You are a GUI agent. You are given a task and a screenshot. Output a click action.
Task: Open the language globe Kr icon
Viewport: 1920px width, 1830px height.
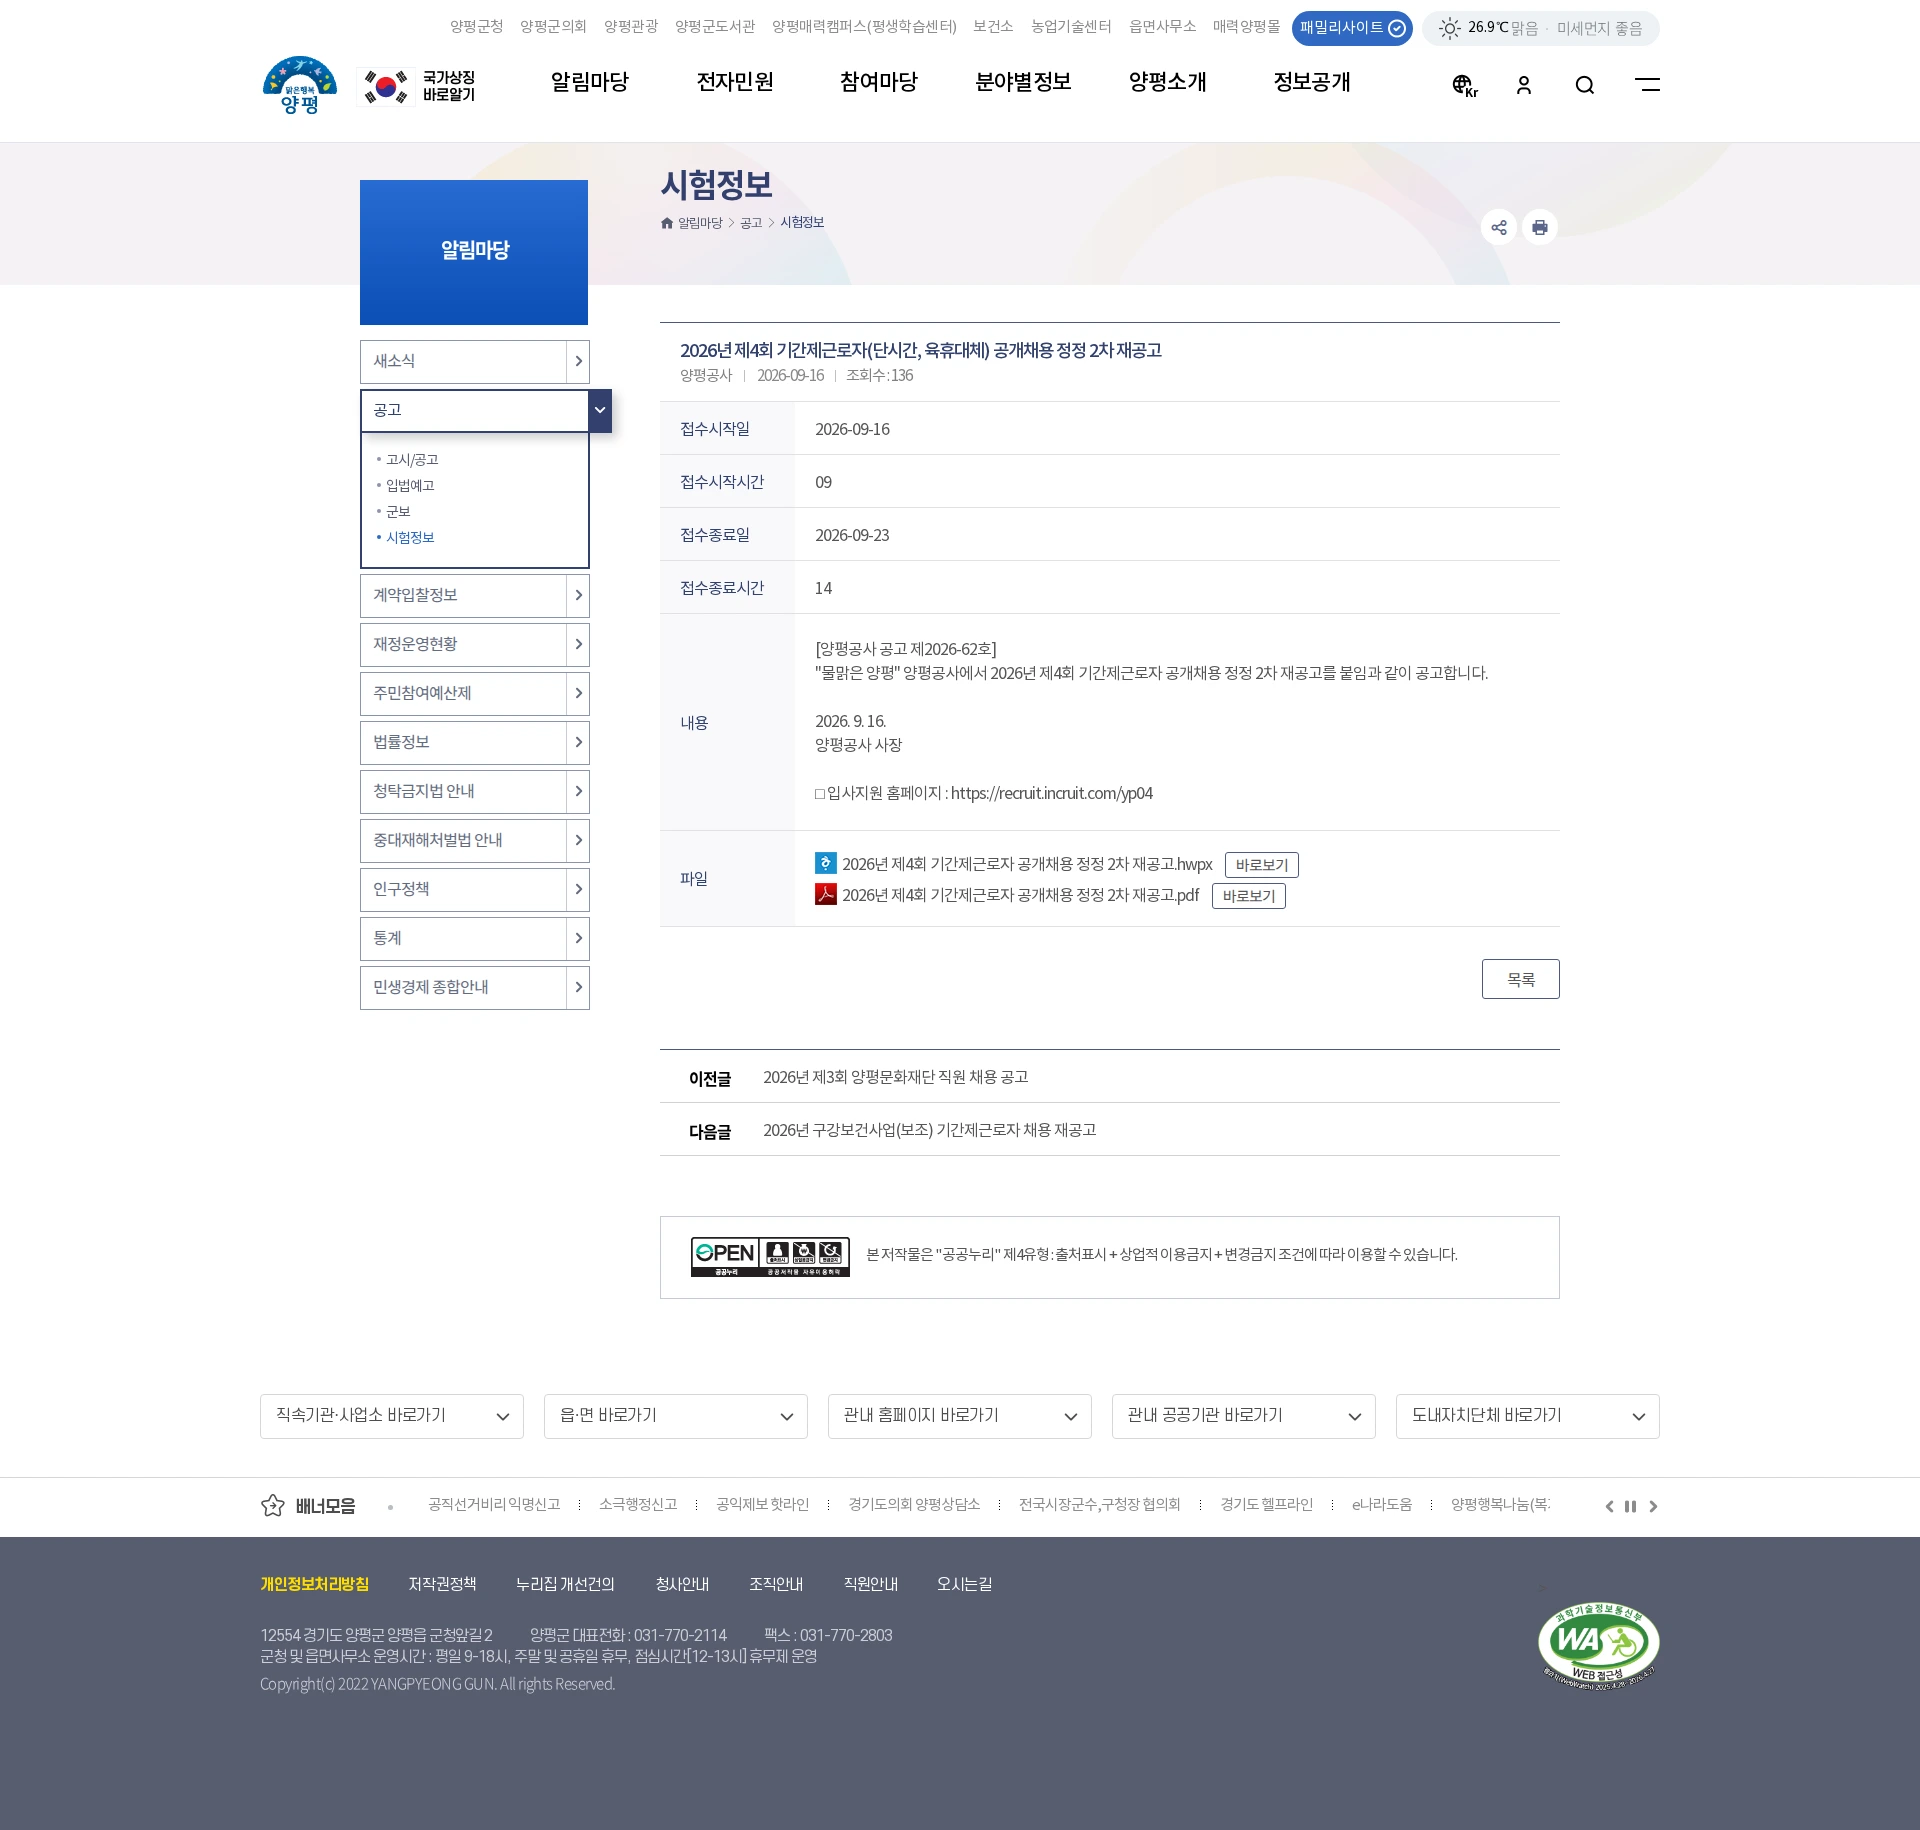(x=1464, y=86)
